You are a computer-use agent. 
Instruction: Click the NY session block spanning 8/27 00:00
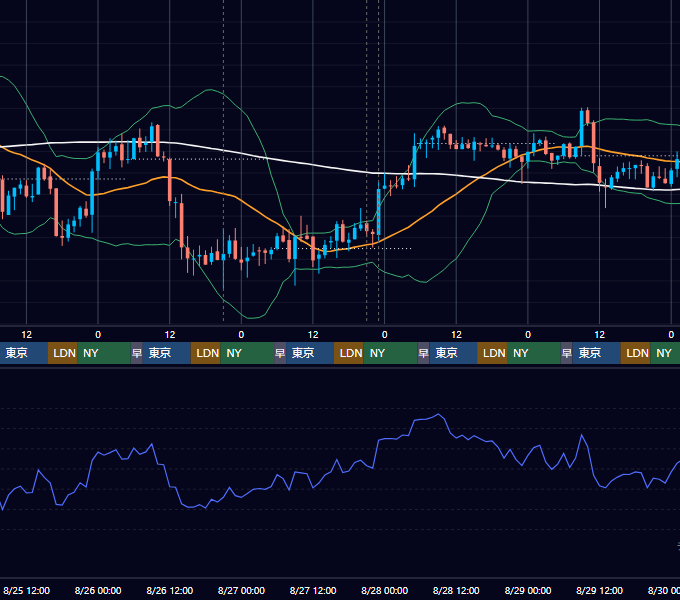tap(247, 353)
